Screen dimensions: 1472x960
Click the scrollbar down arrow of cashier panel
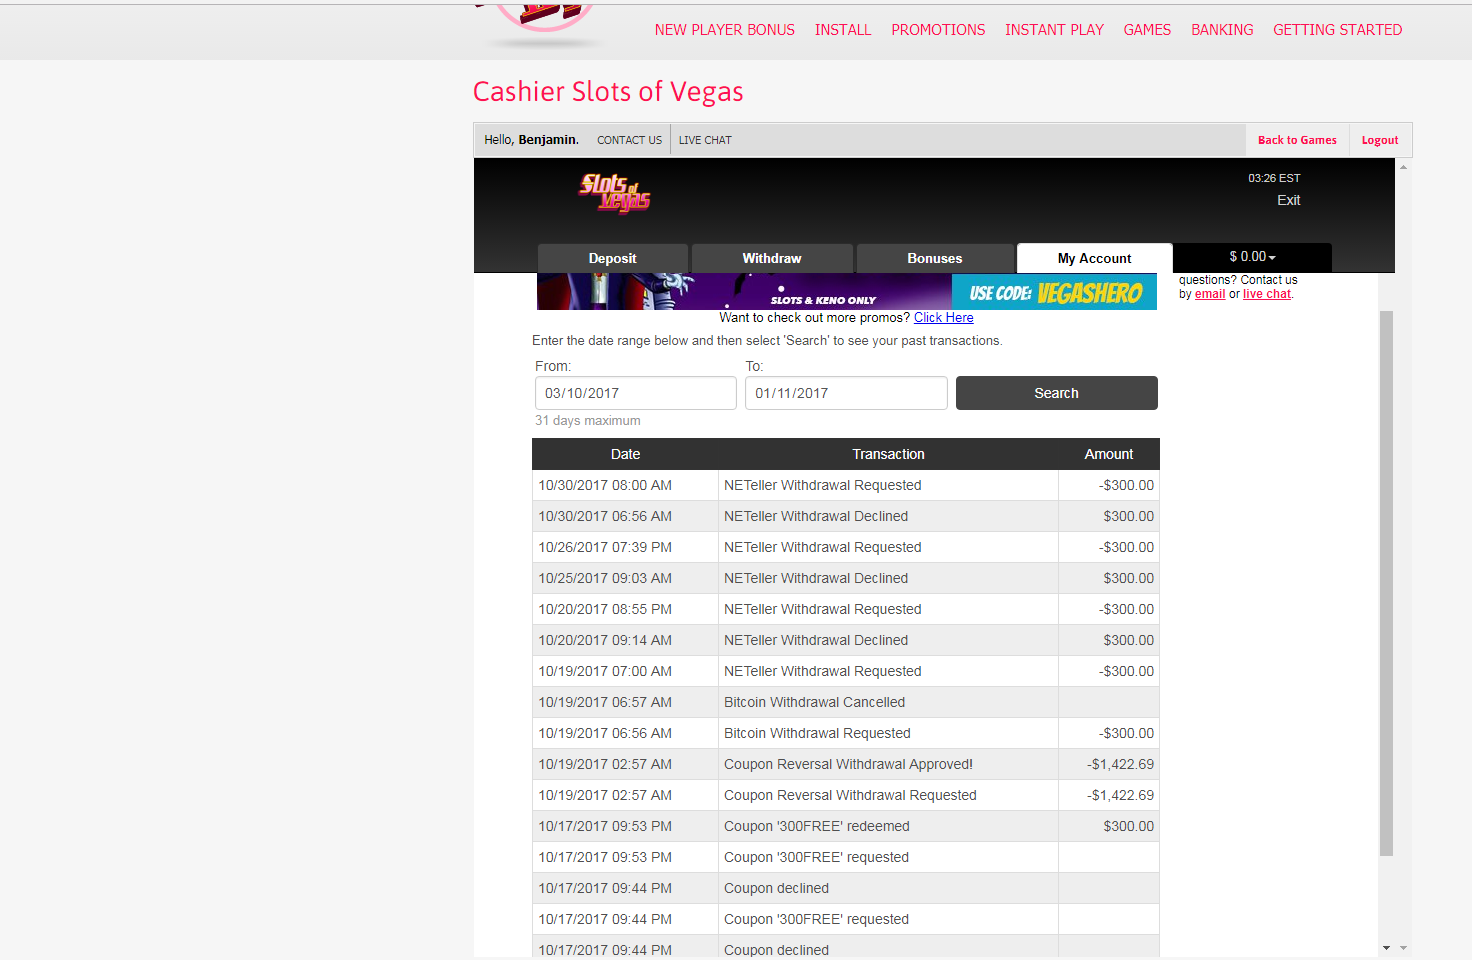1386,947
